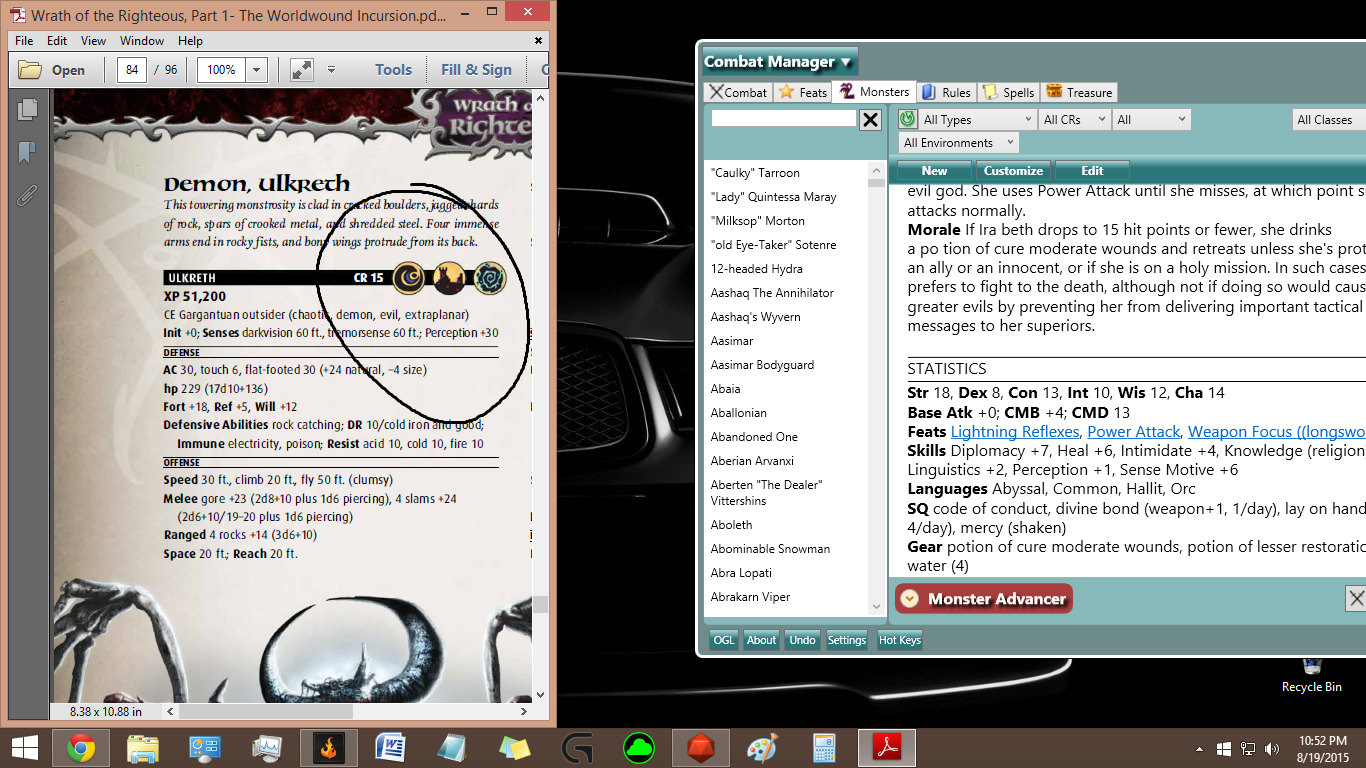Open the Combat Manager title dropdown menu
Screen dimensions: 1366x768
(x=780, y=61)
